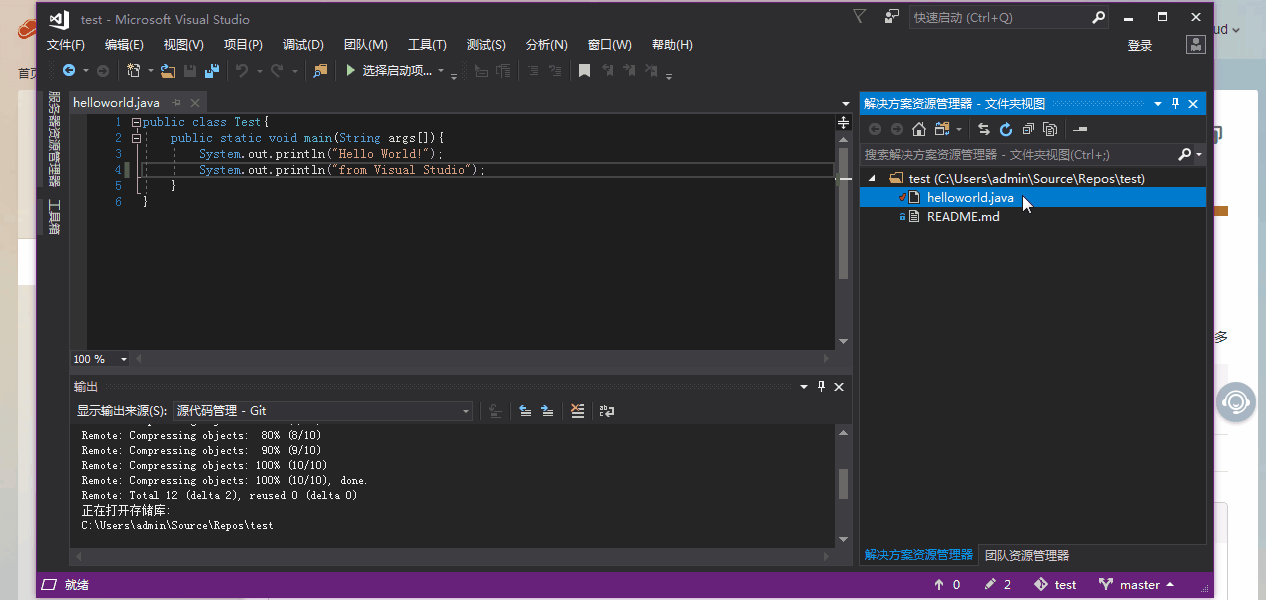Click the Output panel vertical scrollbar thumb

[x=844, y=484]
